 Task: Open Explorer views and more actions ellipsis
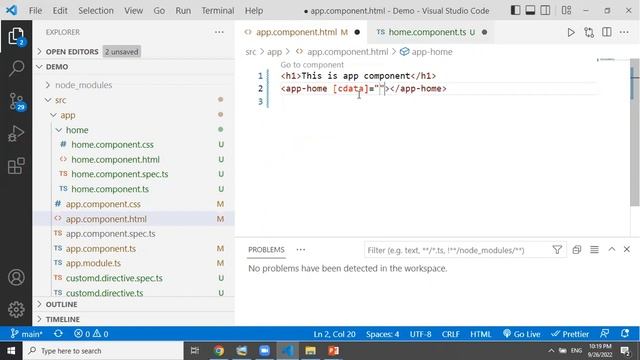[219, 32]
